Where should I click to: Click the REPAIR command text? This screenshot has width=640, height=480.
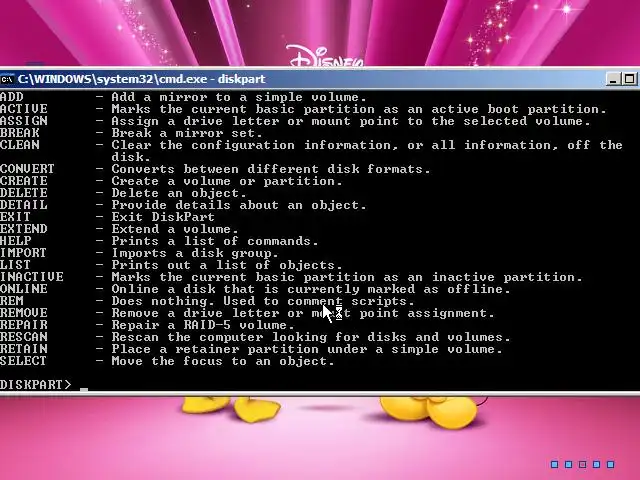tap(24, 325)
